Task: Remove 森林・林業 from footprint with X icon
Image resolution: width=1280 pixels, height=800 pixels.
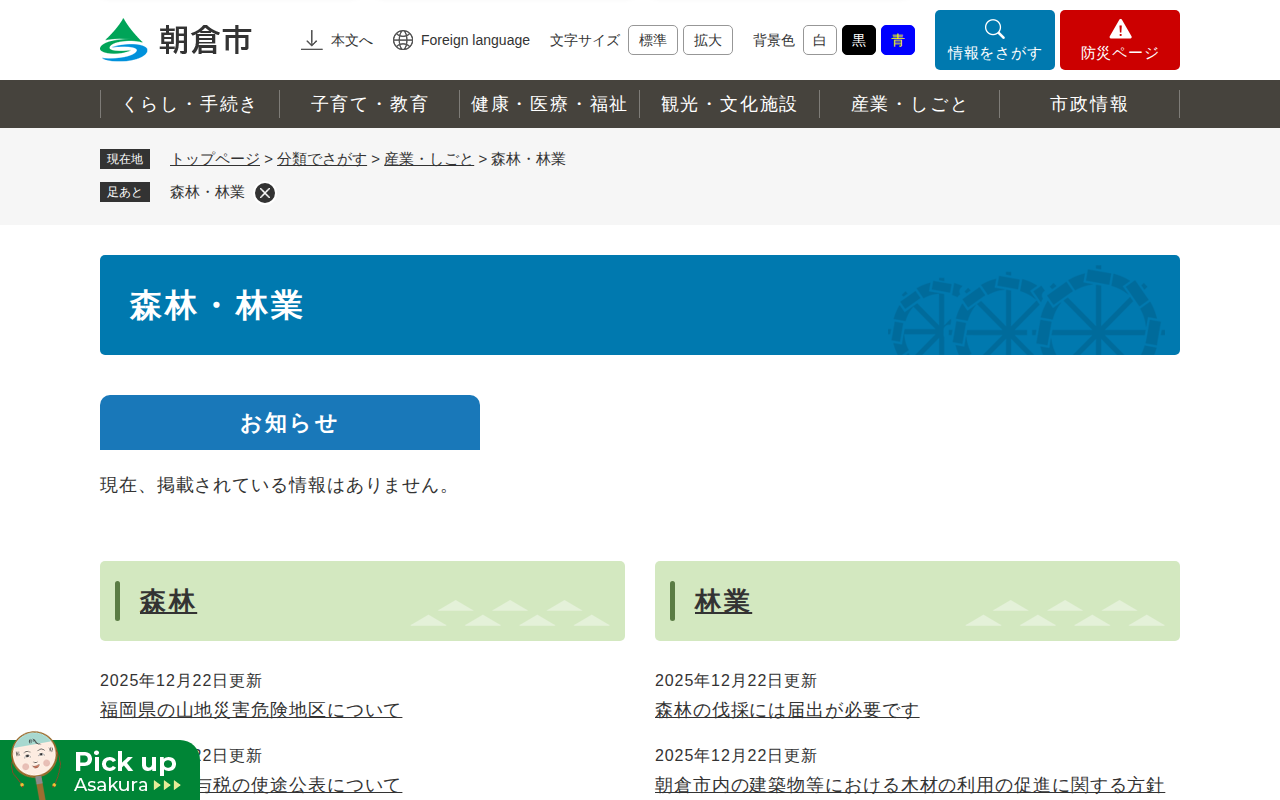Action: pos(265,193)
